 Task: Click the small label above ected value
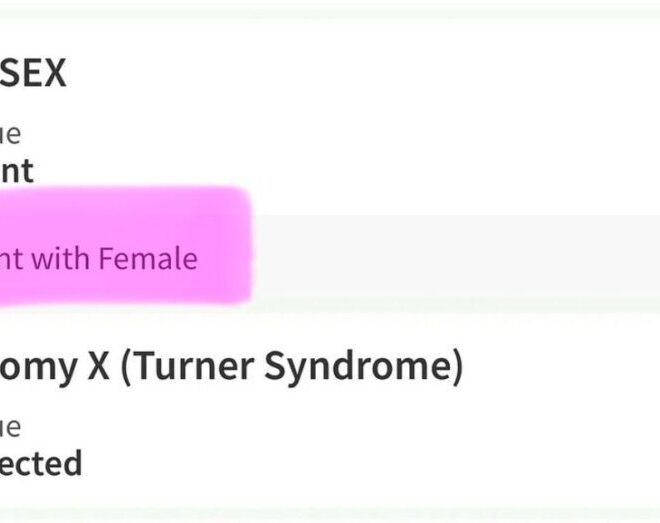point(10,428)
